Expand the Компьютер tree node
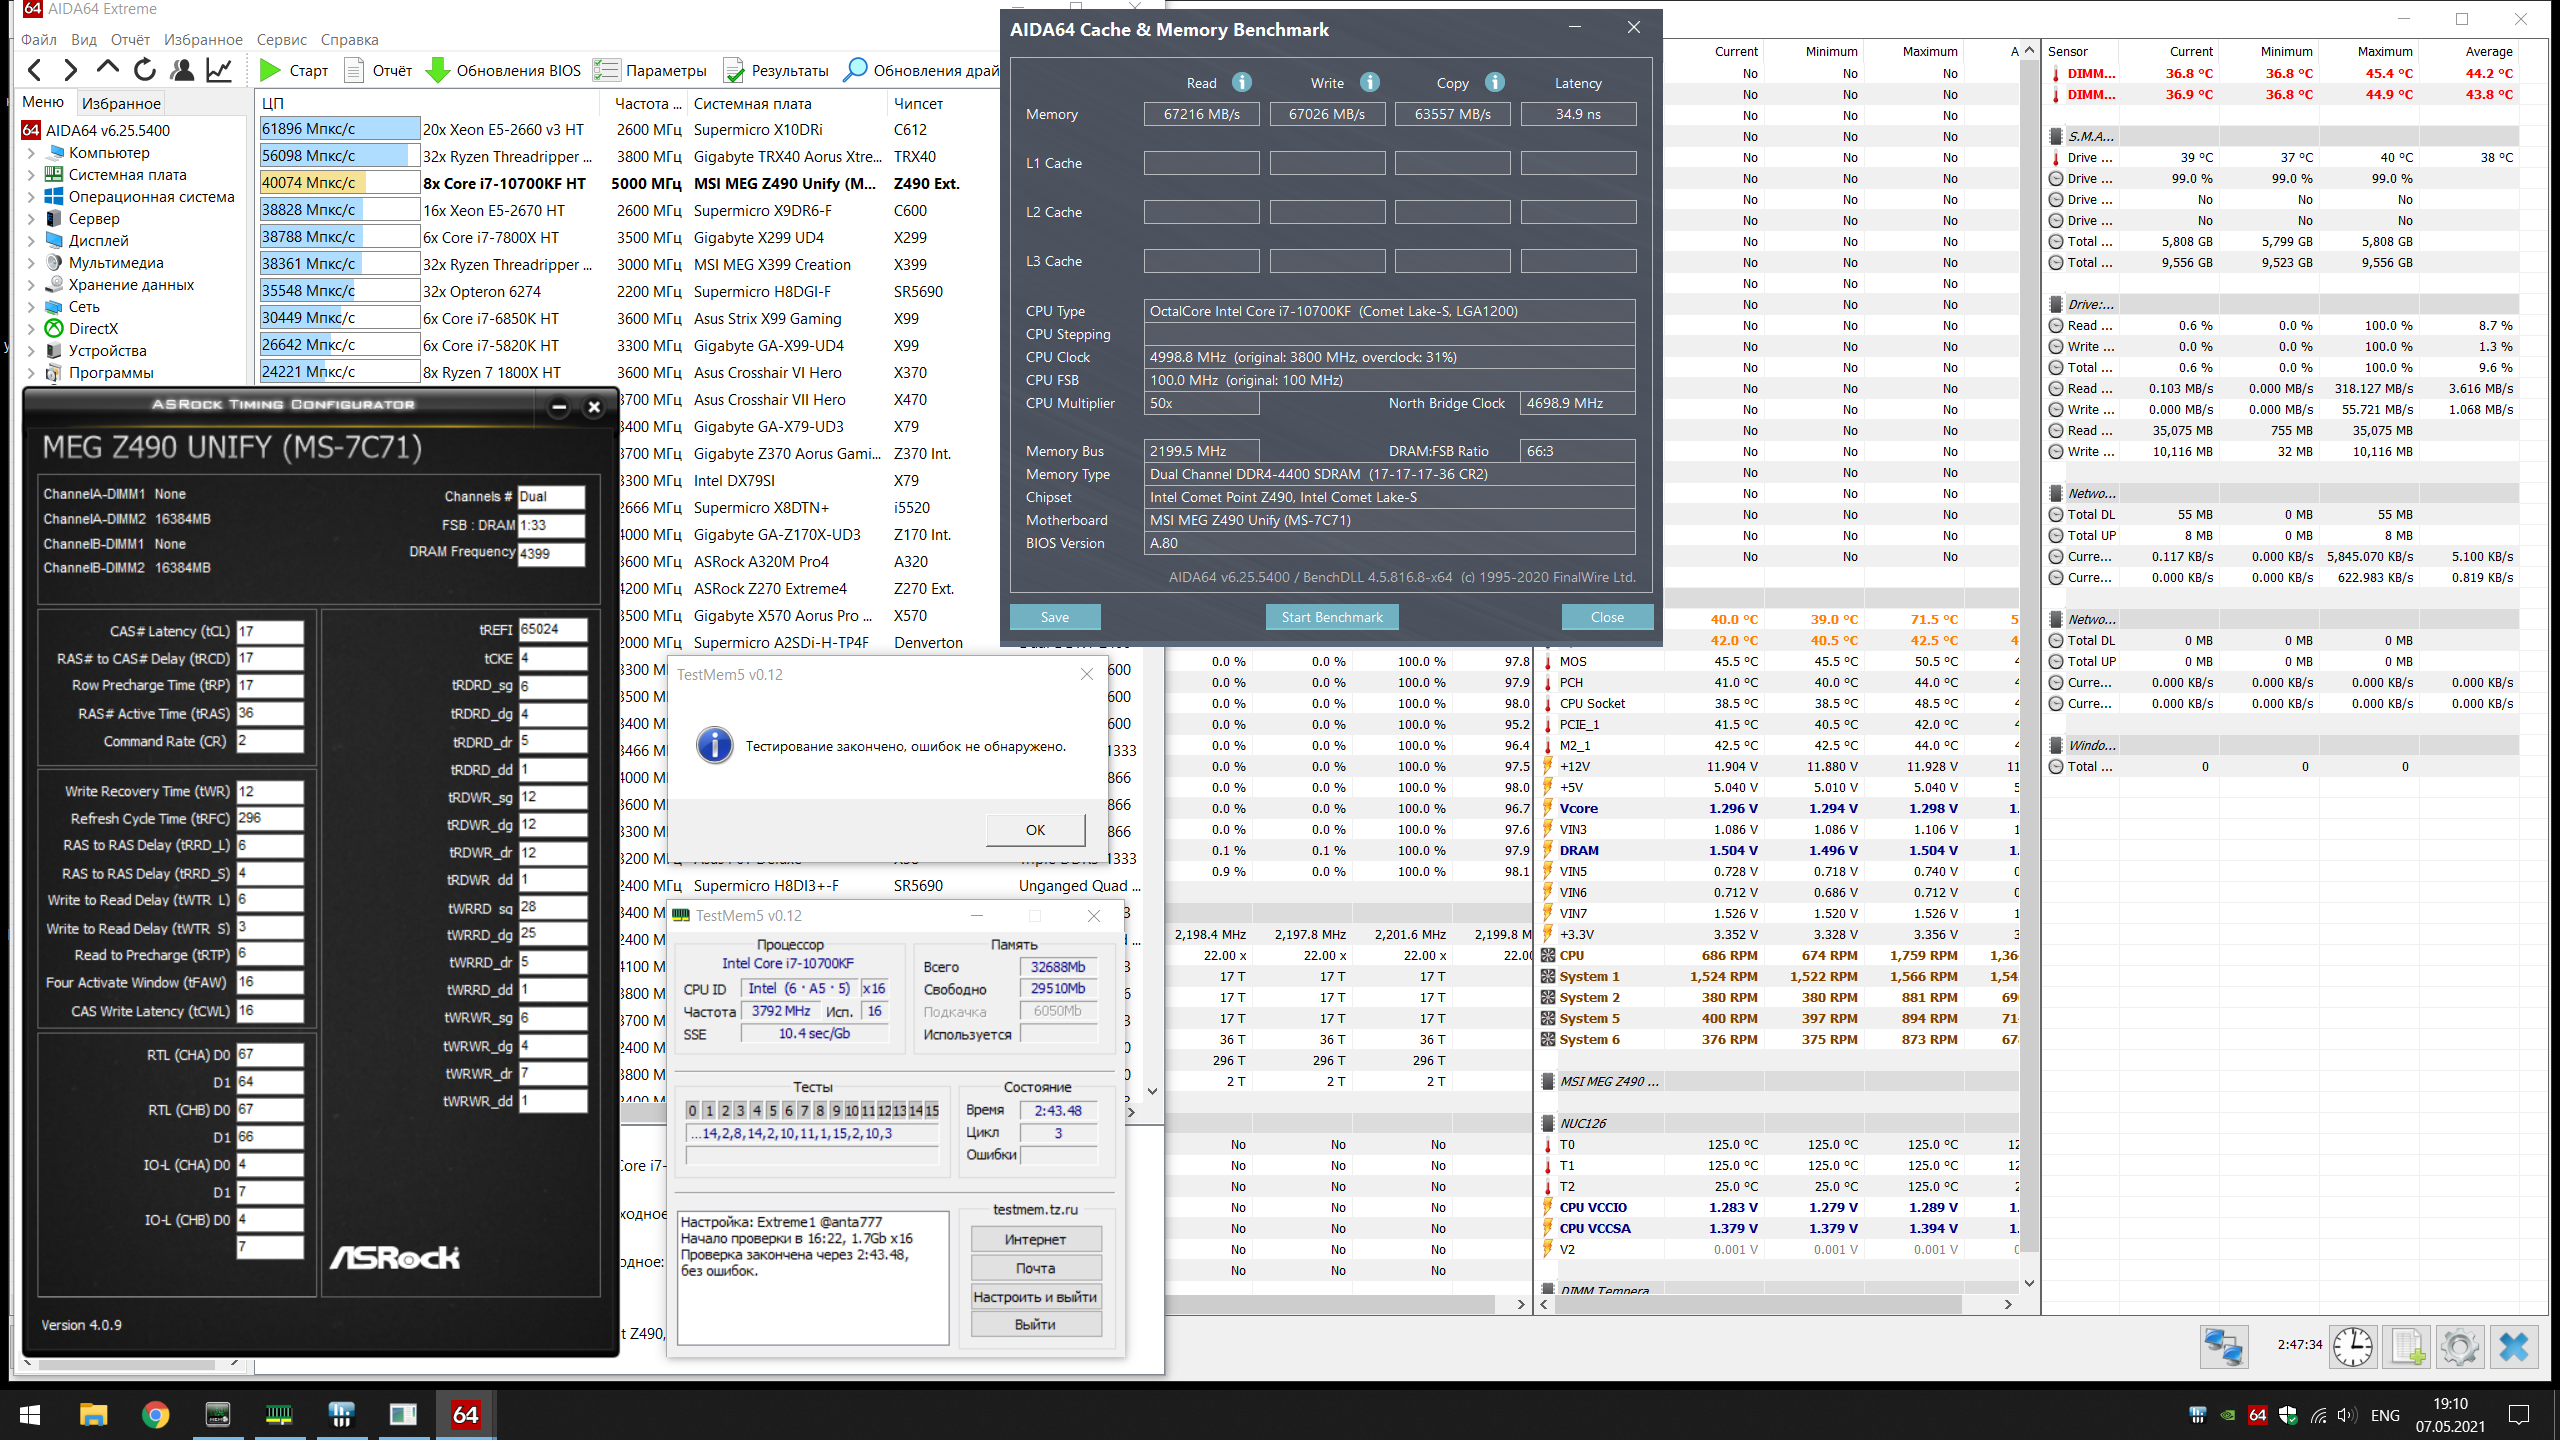Viewport: 2560px width, 1440px height. pos(31,153)
